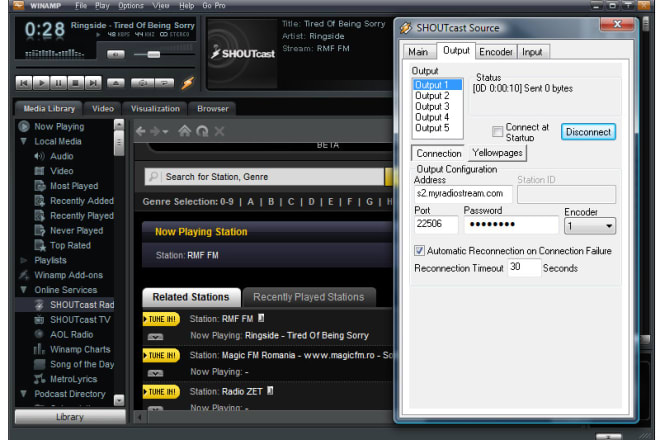Collapse the Podcast Directory tree node
The height and width of the screenshot is (440, 660).
coord(24,394)
